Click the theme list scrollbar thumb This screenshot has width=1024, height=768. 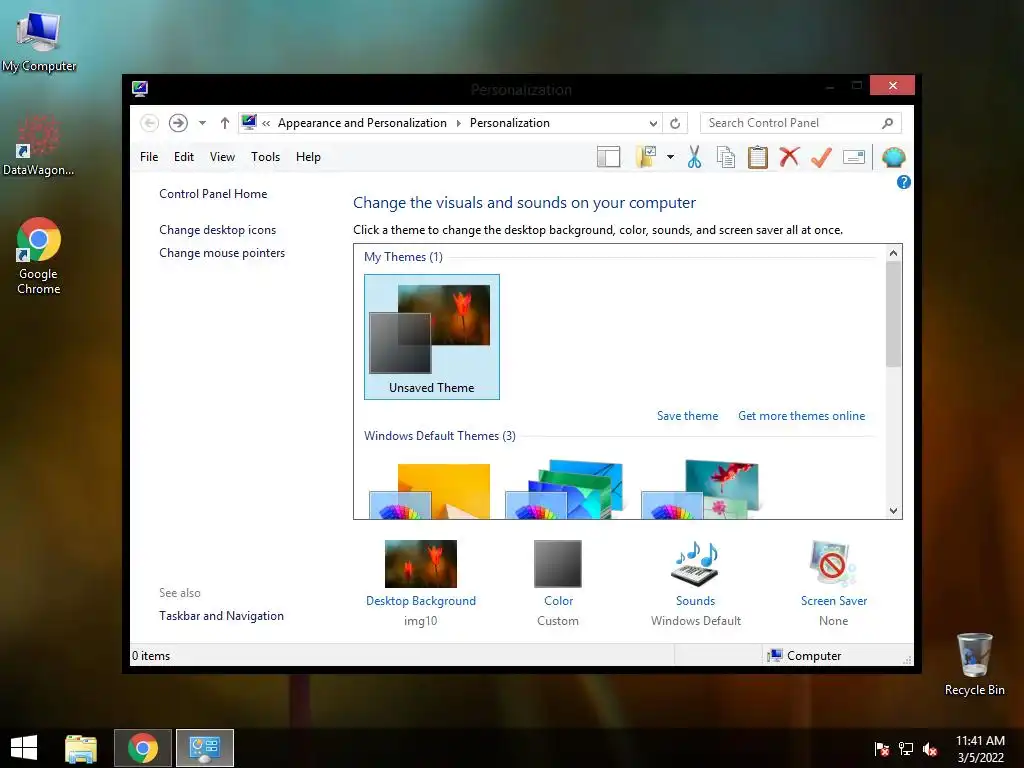coord(893,314)
